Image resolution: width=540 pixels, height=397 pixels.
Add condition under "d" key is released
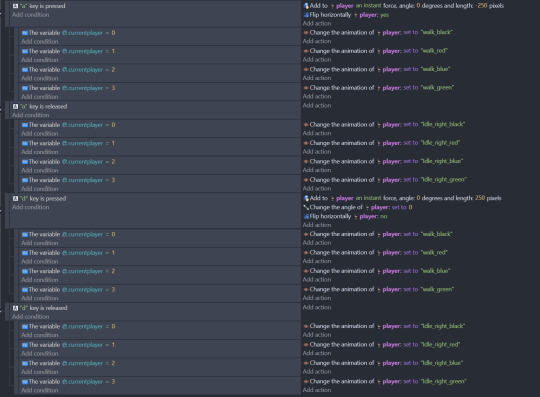pyautogui.click(x=30, y=317)
